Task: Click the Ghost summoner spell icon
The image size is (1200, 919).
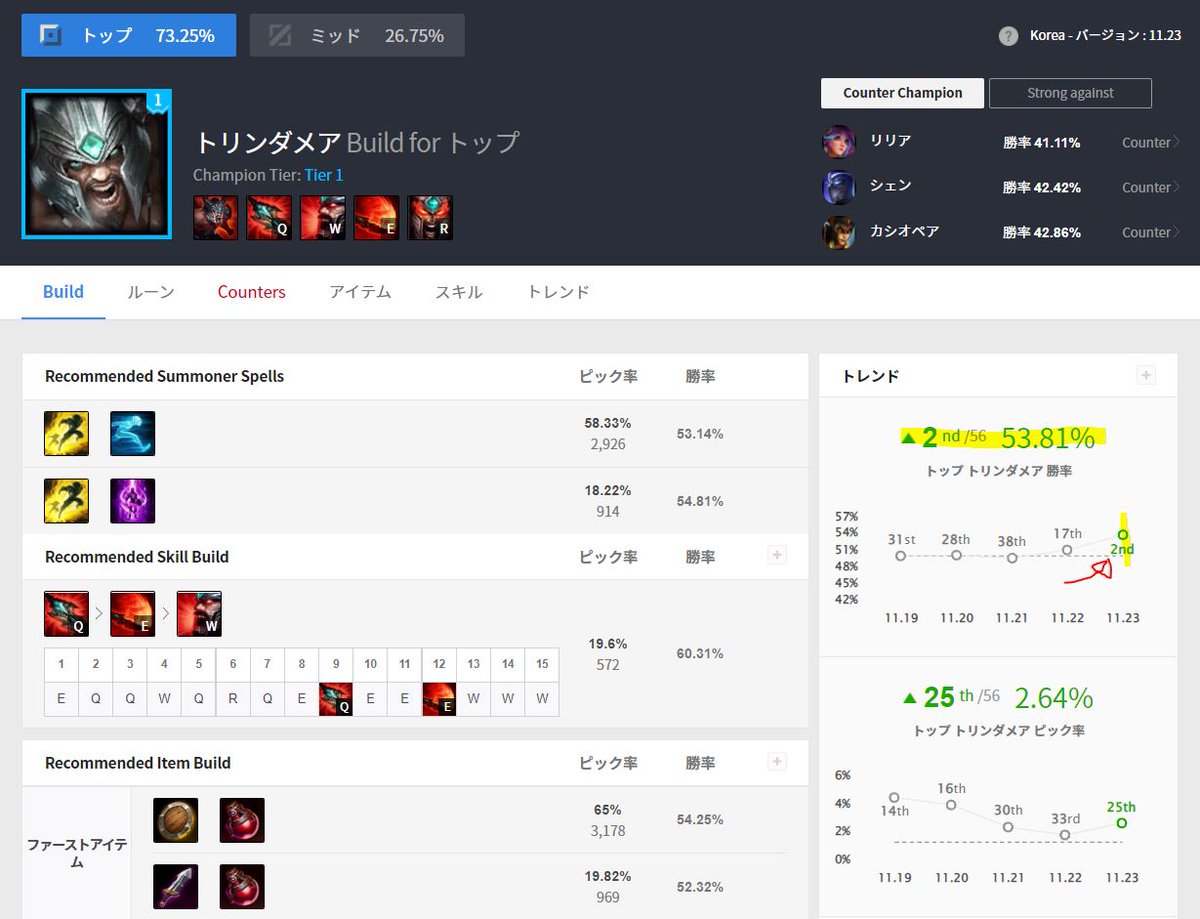Action: [x=132, y=434]
